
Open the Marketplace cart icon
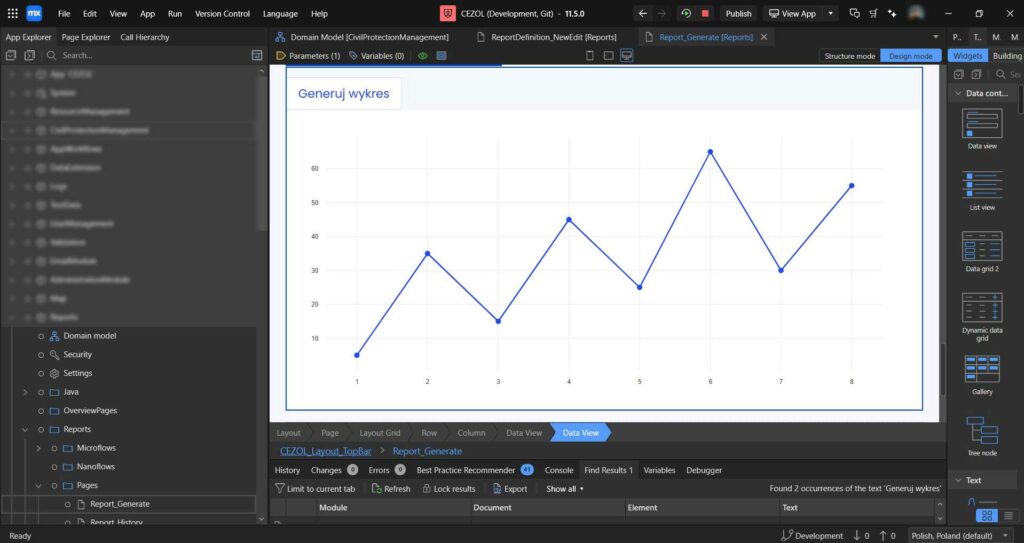(x=874, y=14)
